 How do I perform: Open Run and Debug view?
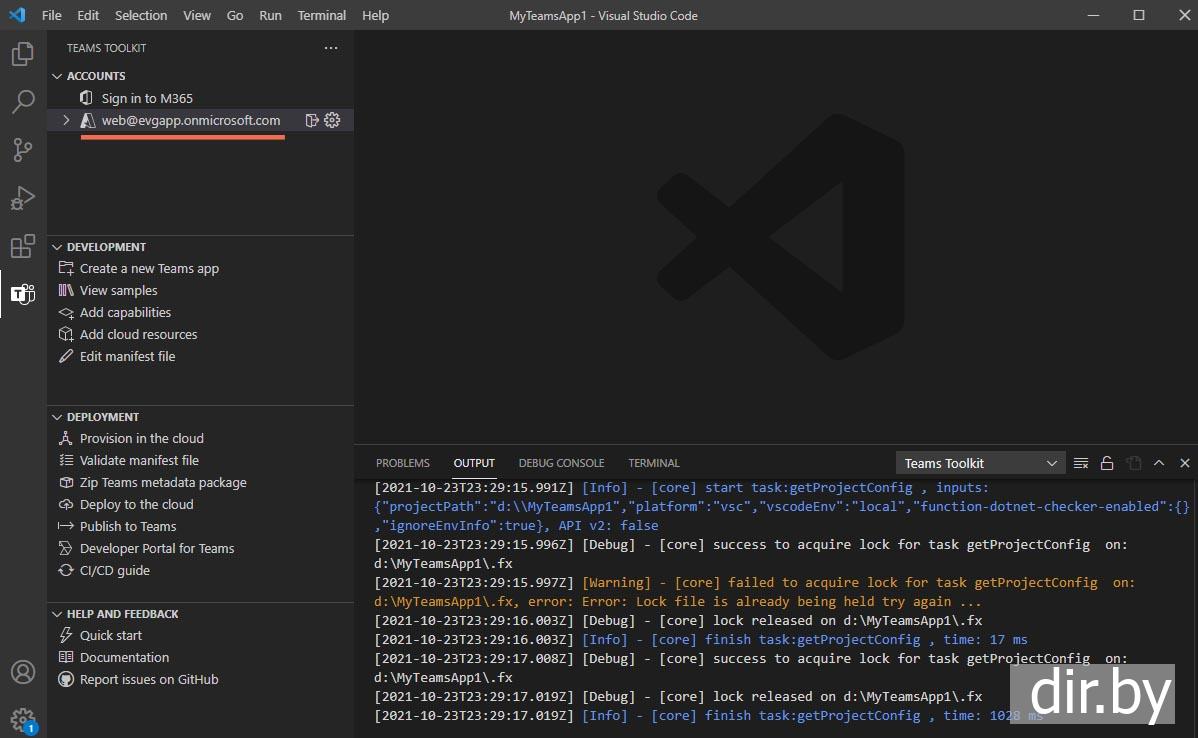(22, 198)
